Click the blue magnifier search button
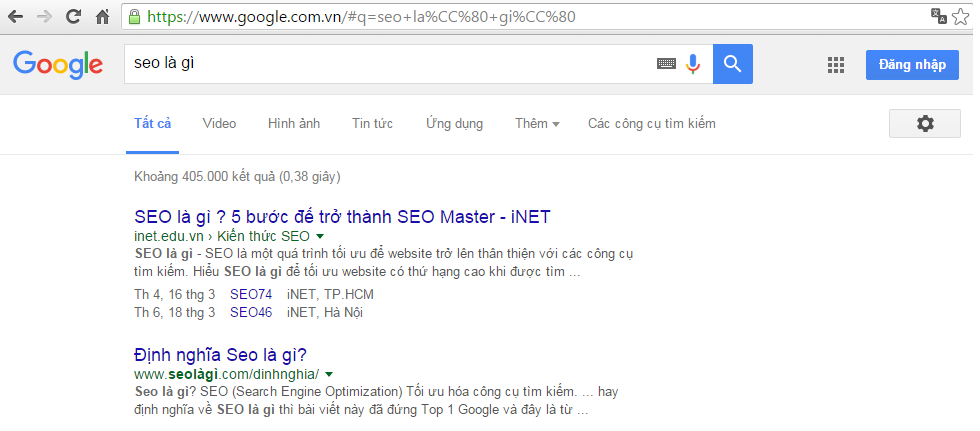 click(x=732, y=64)
